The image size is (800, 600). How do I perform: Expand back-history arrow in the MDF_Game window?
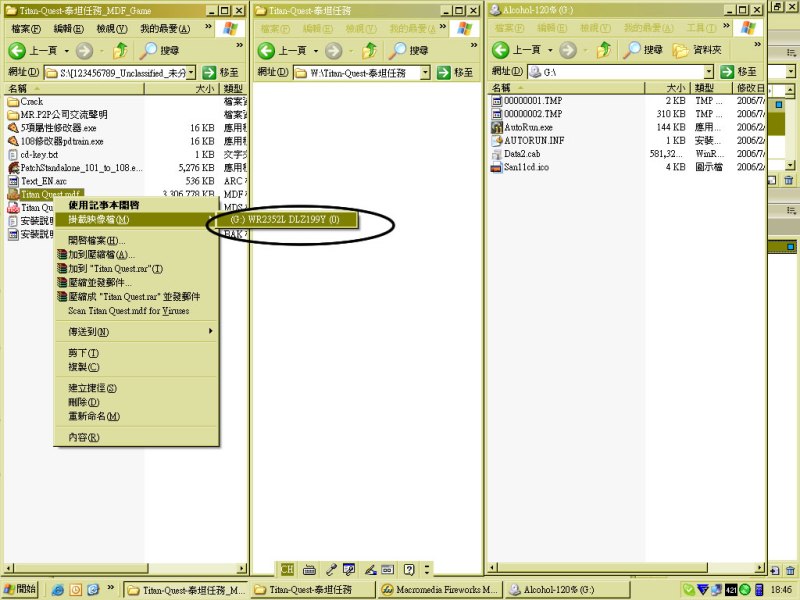[66, 51]
